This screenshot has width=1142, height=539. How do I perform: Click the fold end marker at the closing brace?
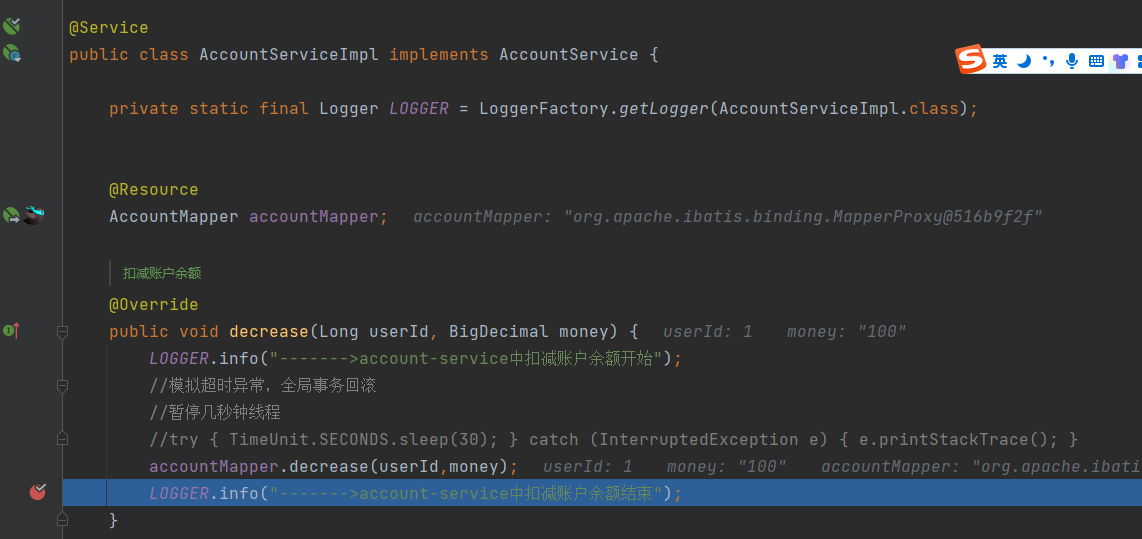(63, 519)
